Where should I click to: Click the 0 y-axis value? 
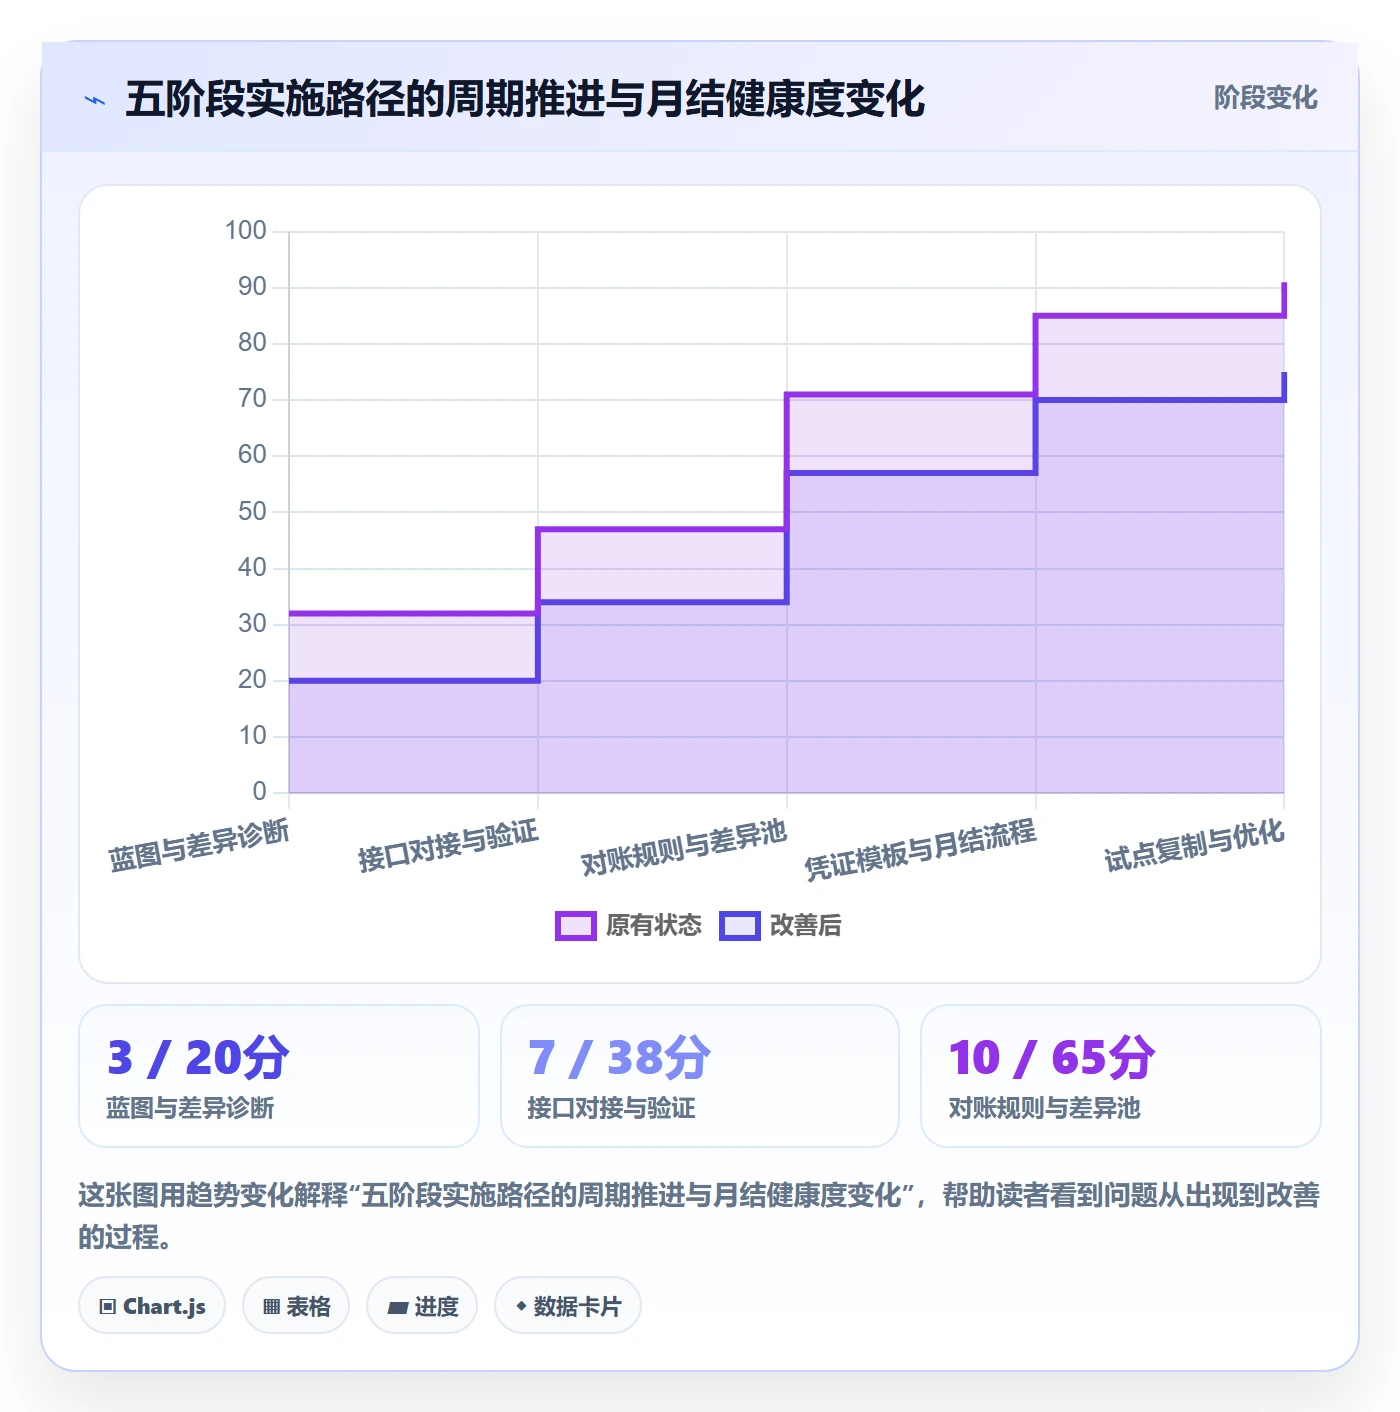pyautogui.click(x=260, y=792)
